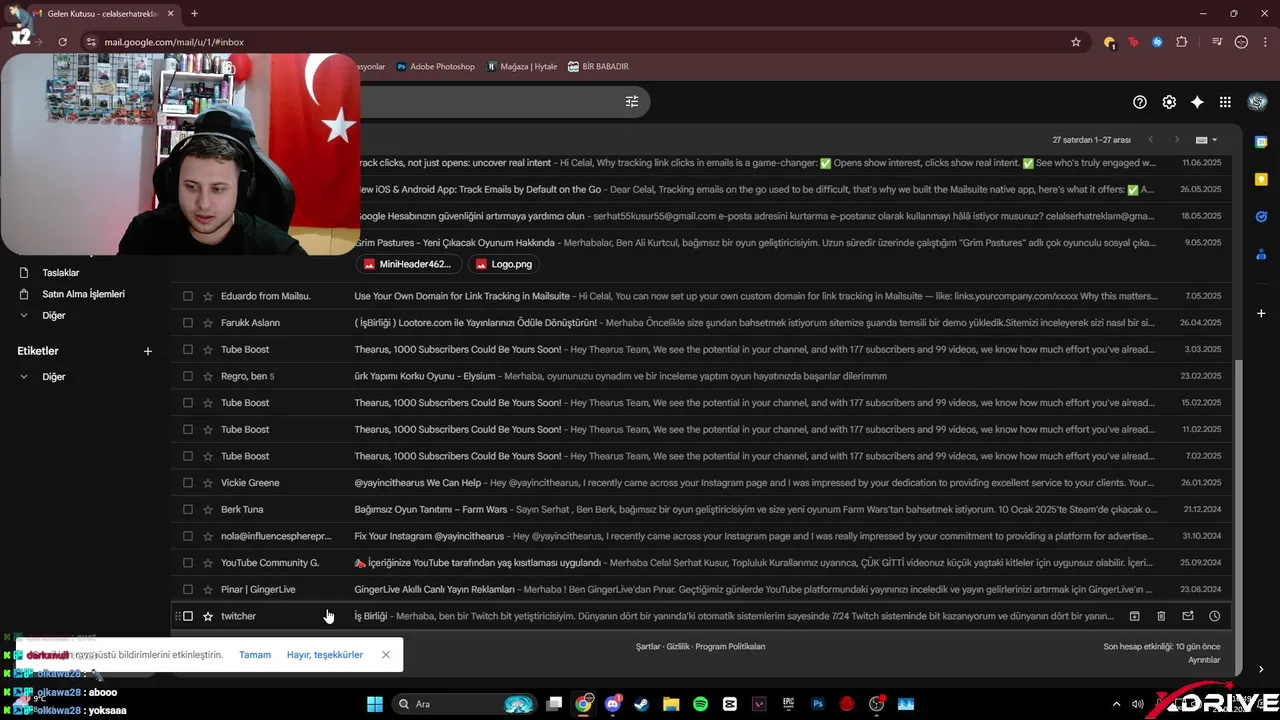Viewport: 1280px width, 720px height.
Task: Open MiniHeader462 attachment chip
Action: click(x=408, y=264)
